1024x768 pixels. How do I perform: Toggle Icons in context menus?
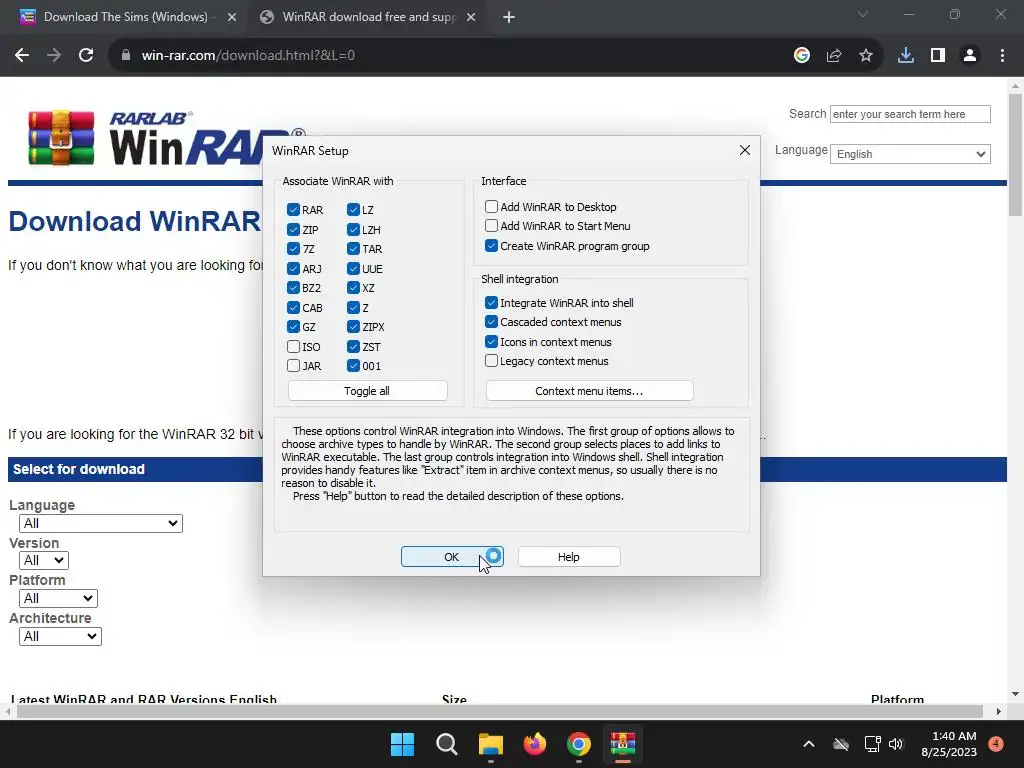click(x=491, y=342)
